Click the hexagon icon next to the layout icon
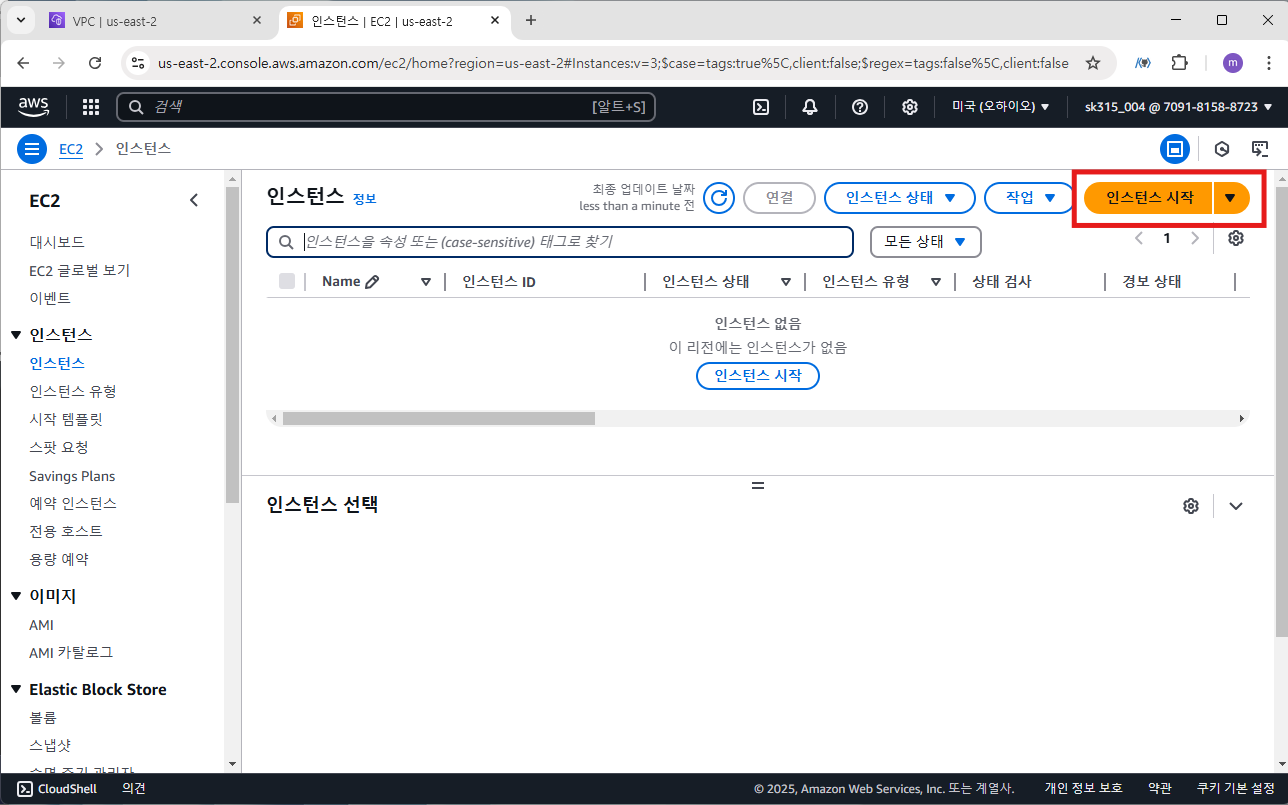This screenshot has width=1288, height=805. pyautogui.click(x=1222, y=149)
